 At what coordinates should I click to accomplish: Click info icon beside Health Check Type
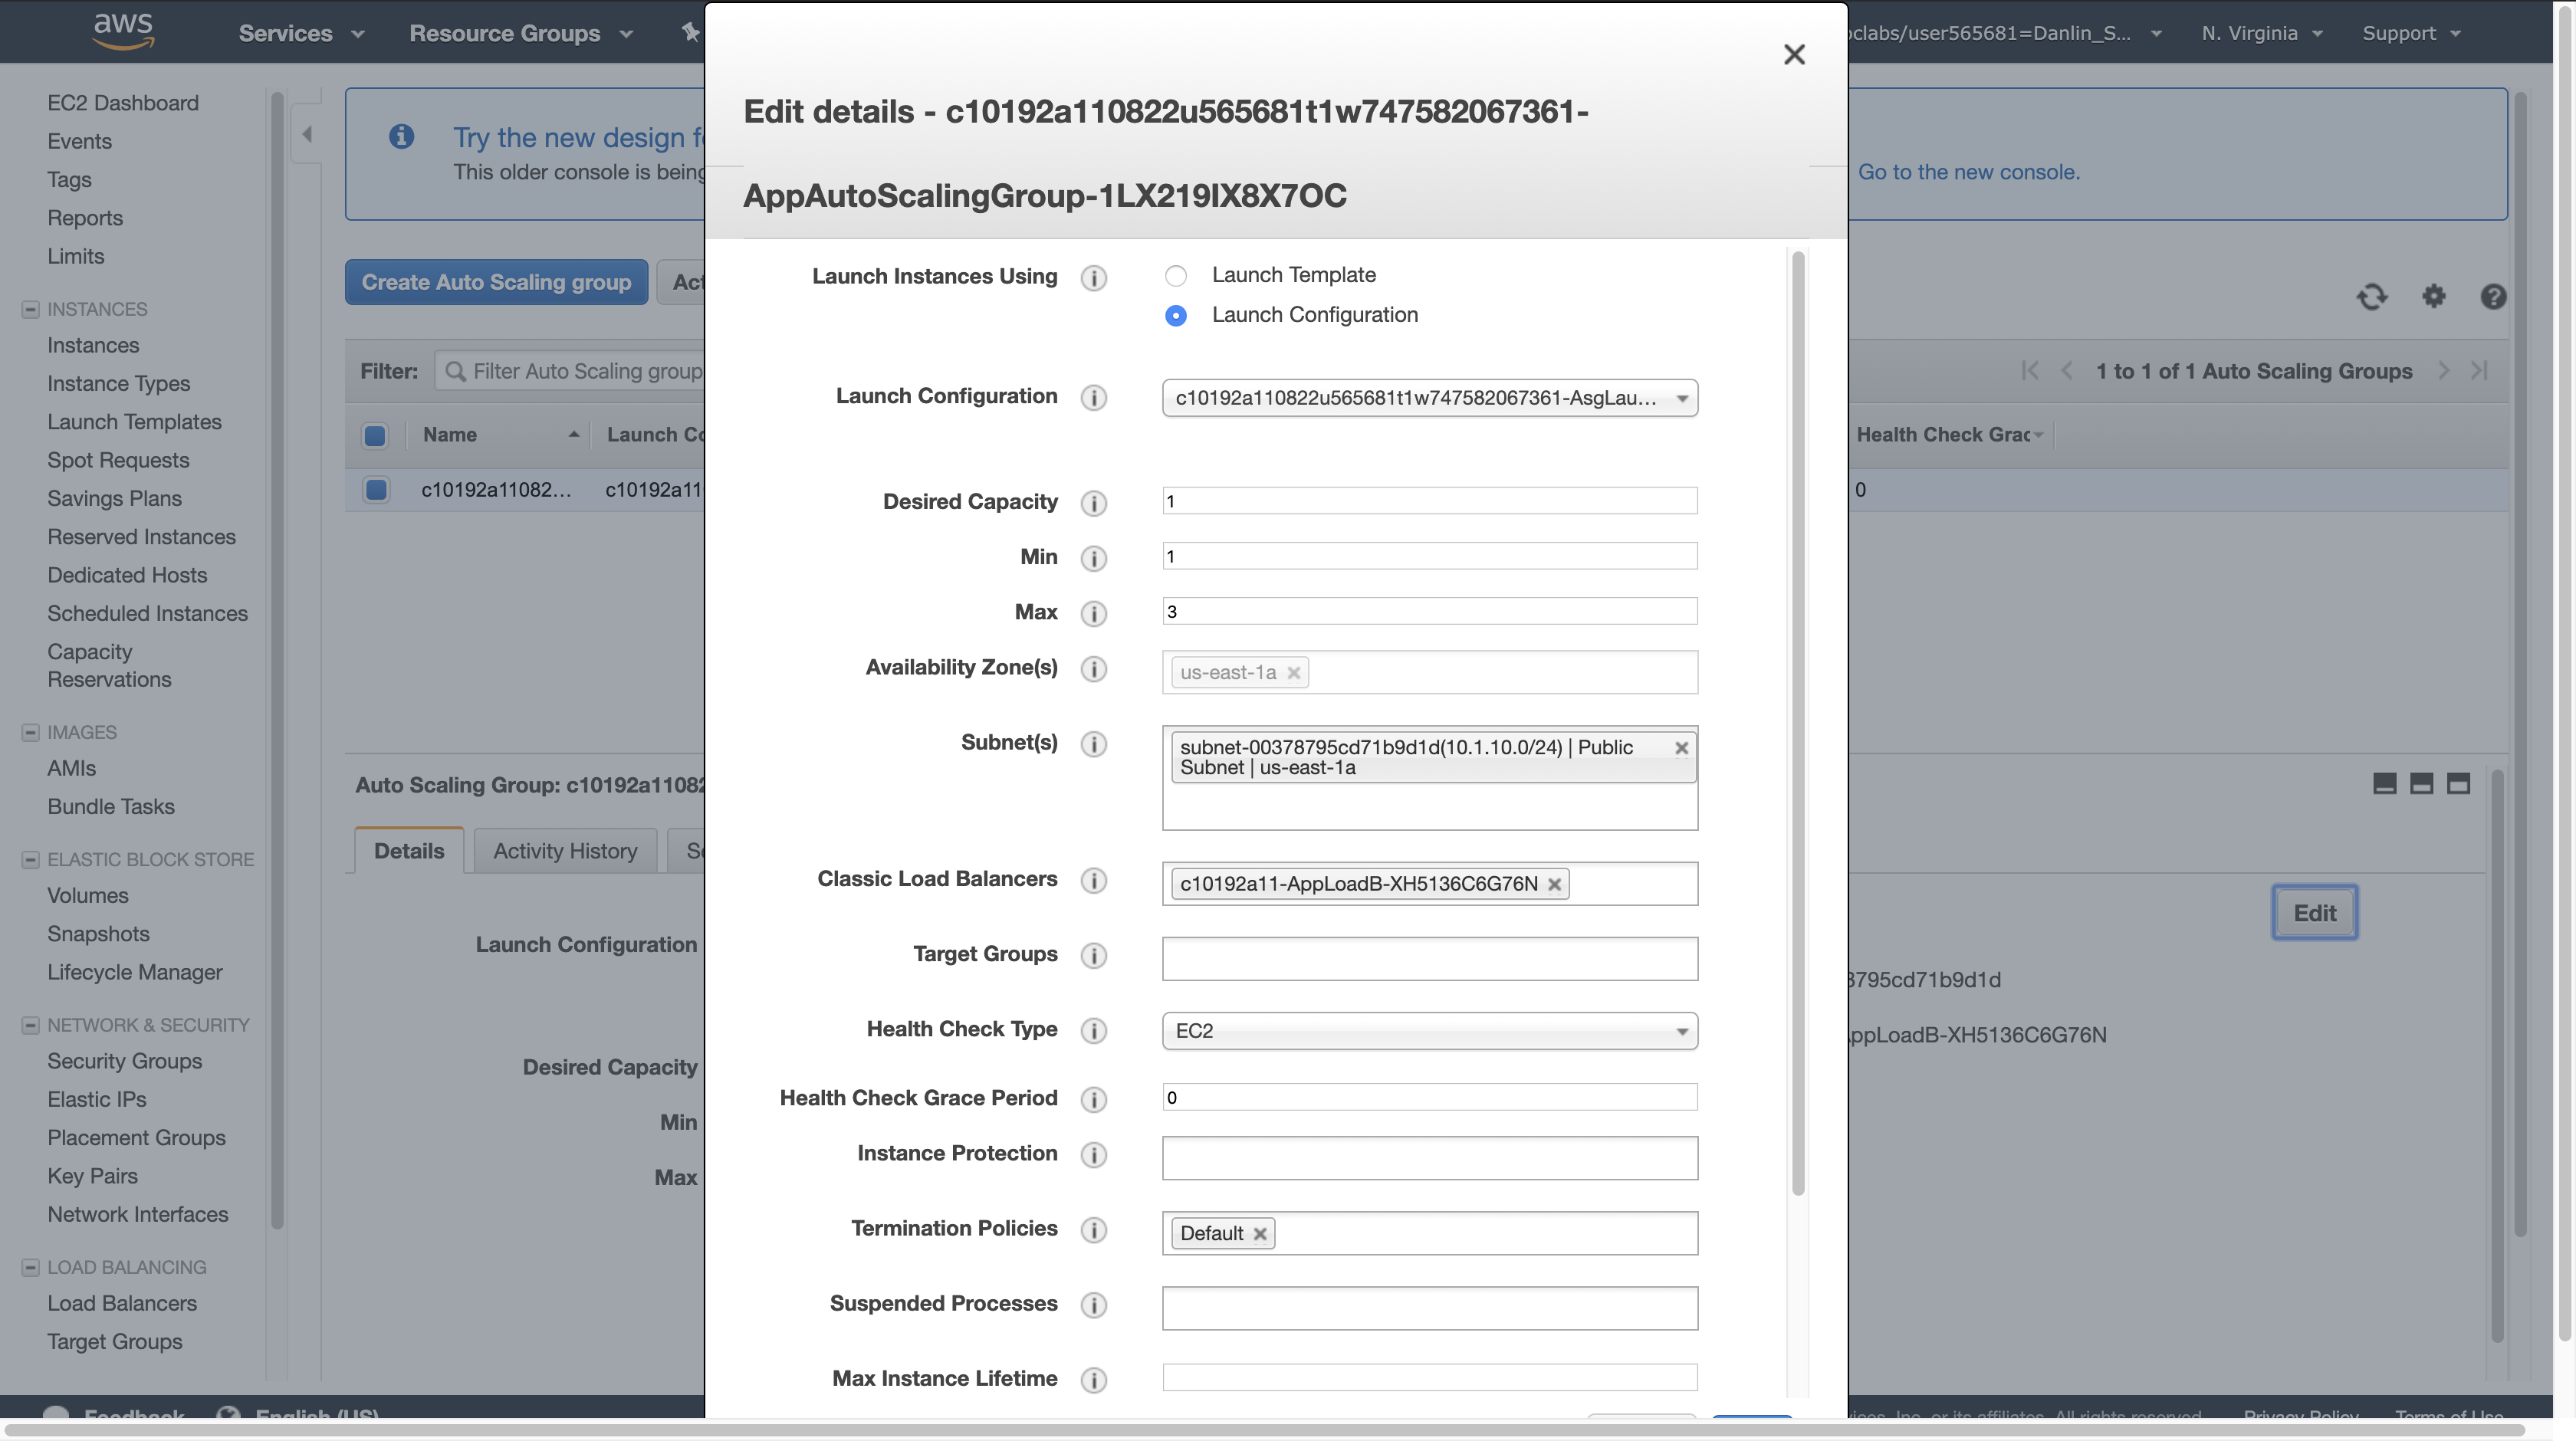[1094, 1031]
